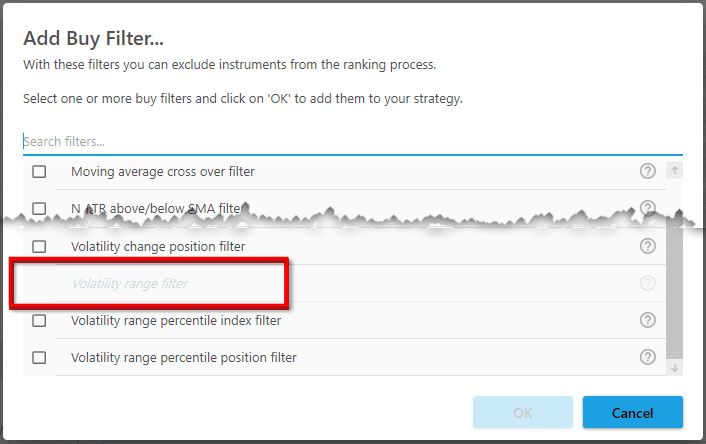
Task: Cancel the Add Buy Filter dialog
Action: pos(633,412)
